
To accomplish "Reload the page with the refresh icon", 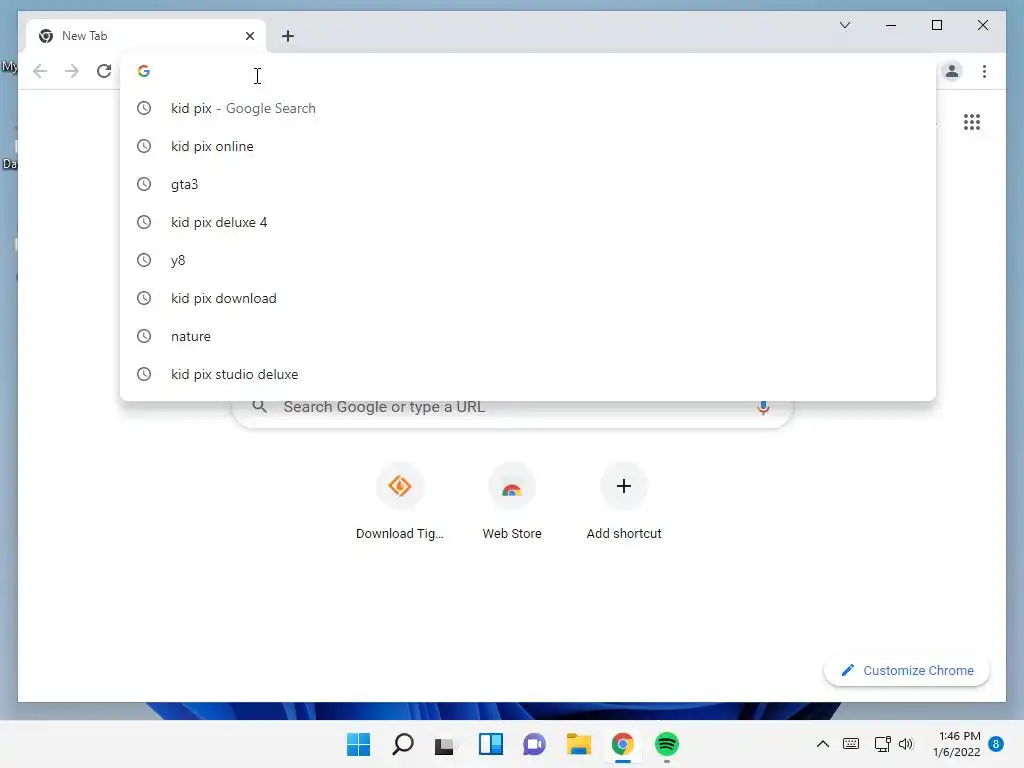I will coord(104,71).
